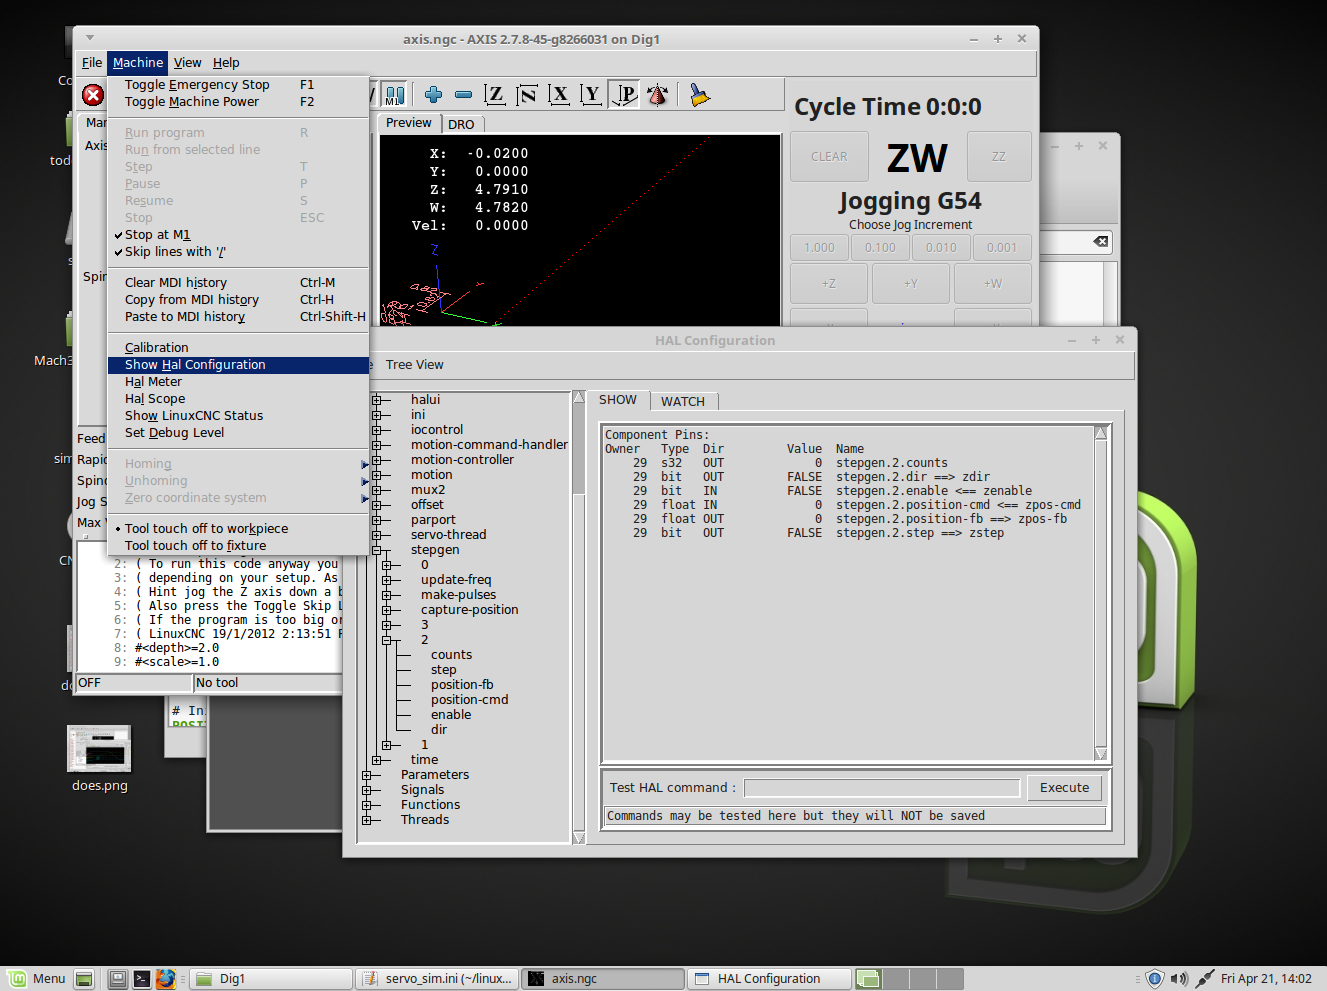Switch to the SHOW tab

(618, 400)
